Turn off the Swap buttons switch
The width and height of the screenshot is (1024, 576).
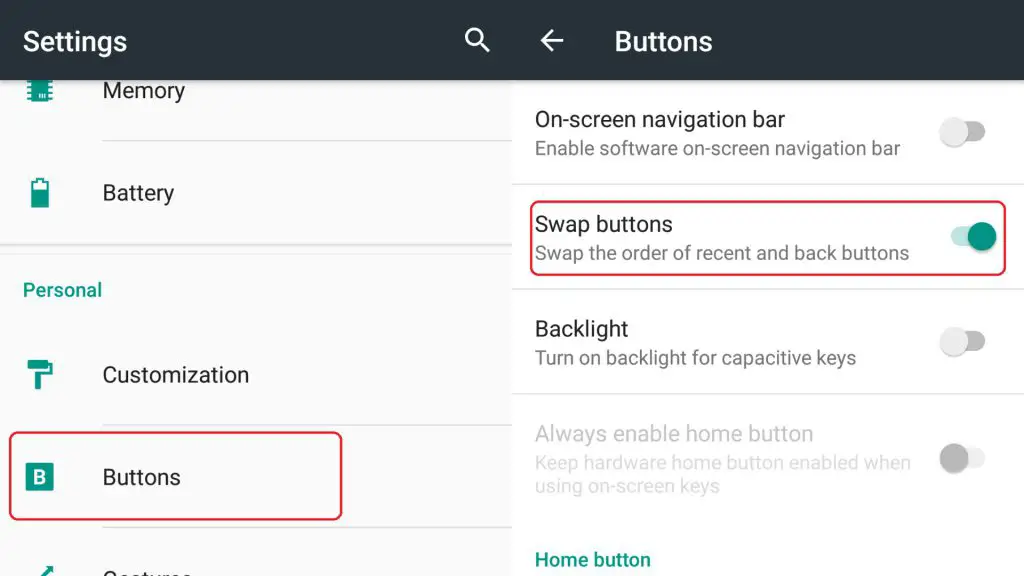pos(973,236)
